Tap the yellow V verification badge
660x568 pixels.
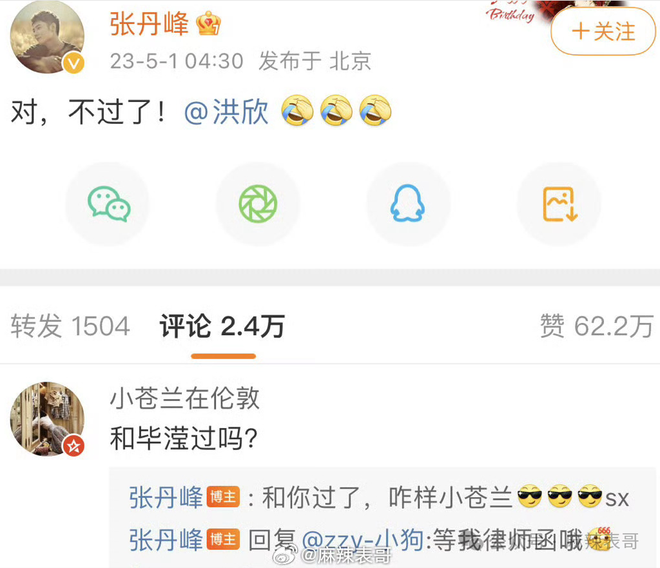coord(74,63)
